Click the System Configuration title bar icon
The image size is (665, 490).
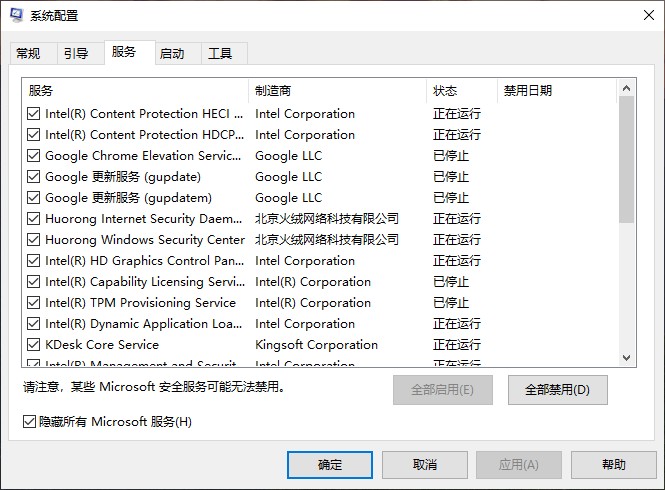point(17,15)
